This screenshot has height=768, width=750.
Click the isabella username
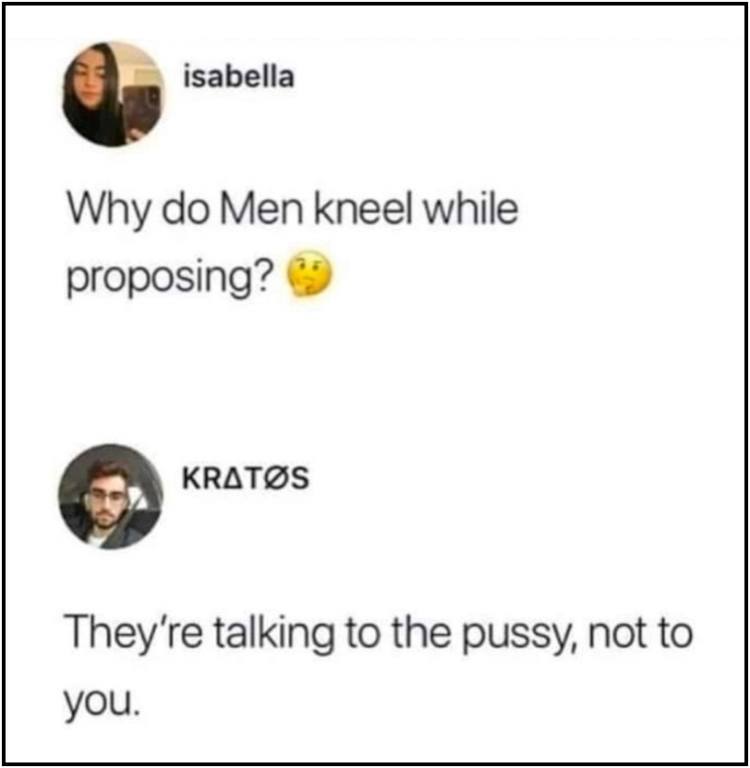point(239,76)
